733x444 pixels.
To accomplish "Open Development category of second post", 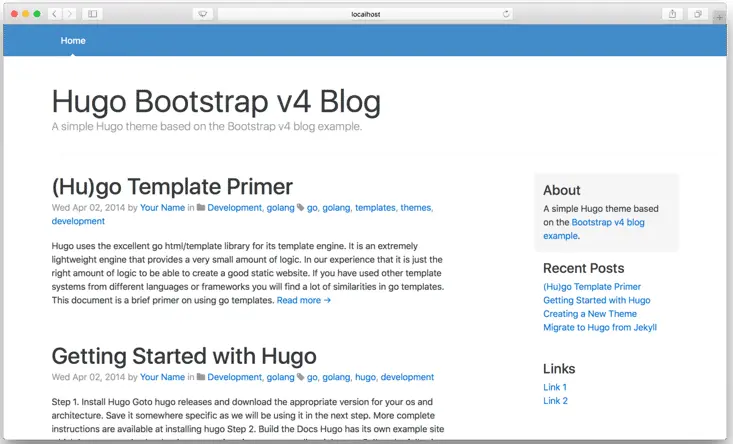I will click(x=235, y=377).
